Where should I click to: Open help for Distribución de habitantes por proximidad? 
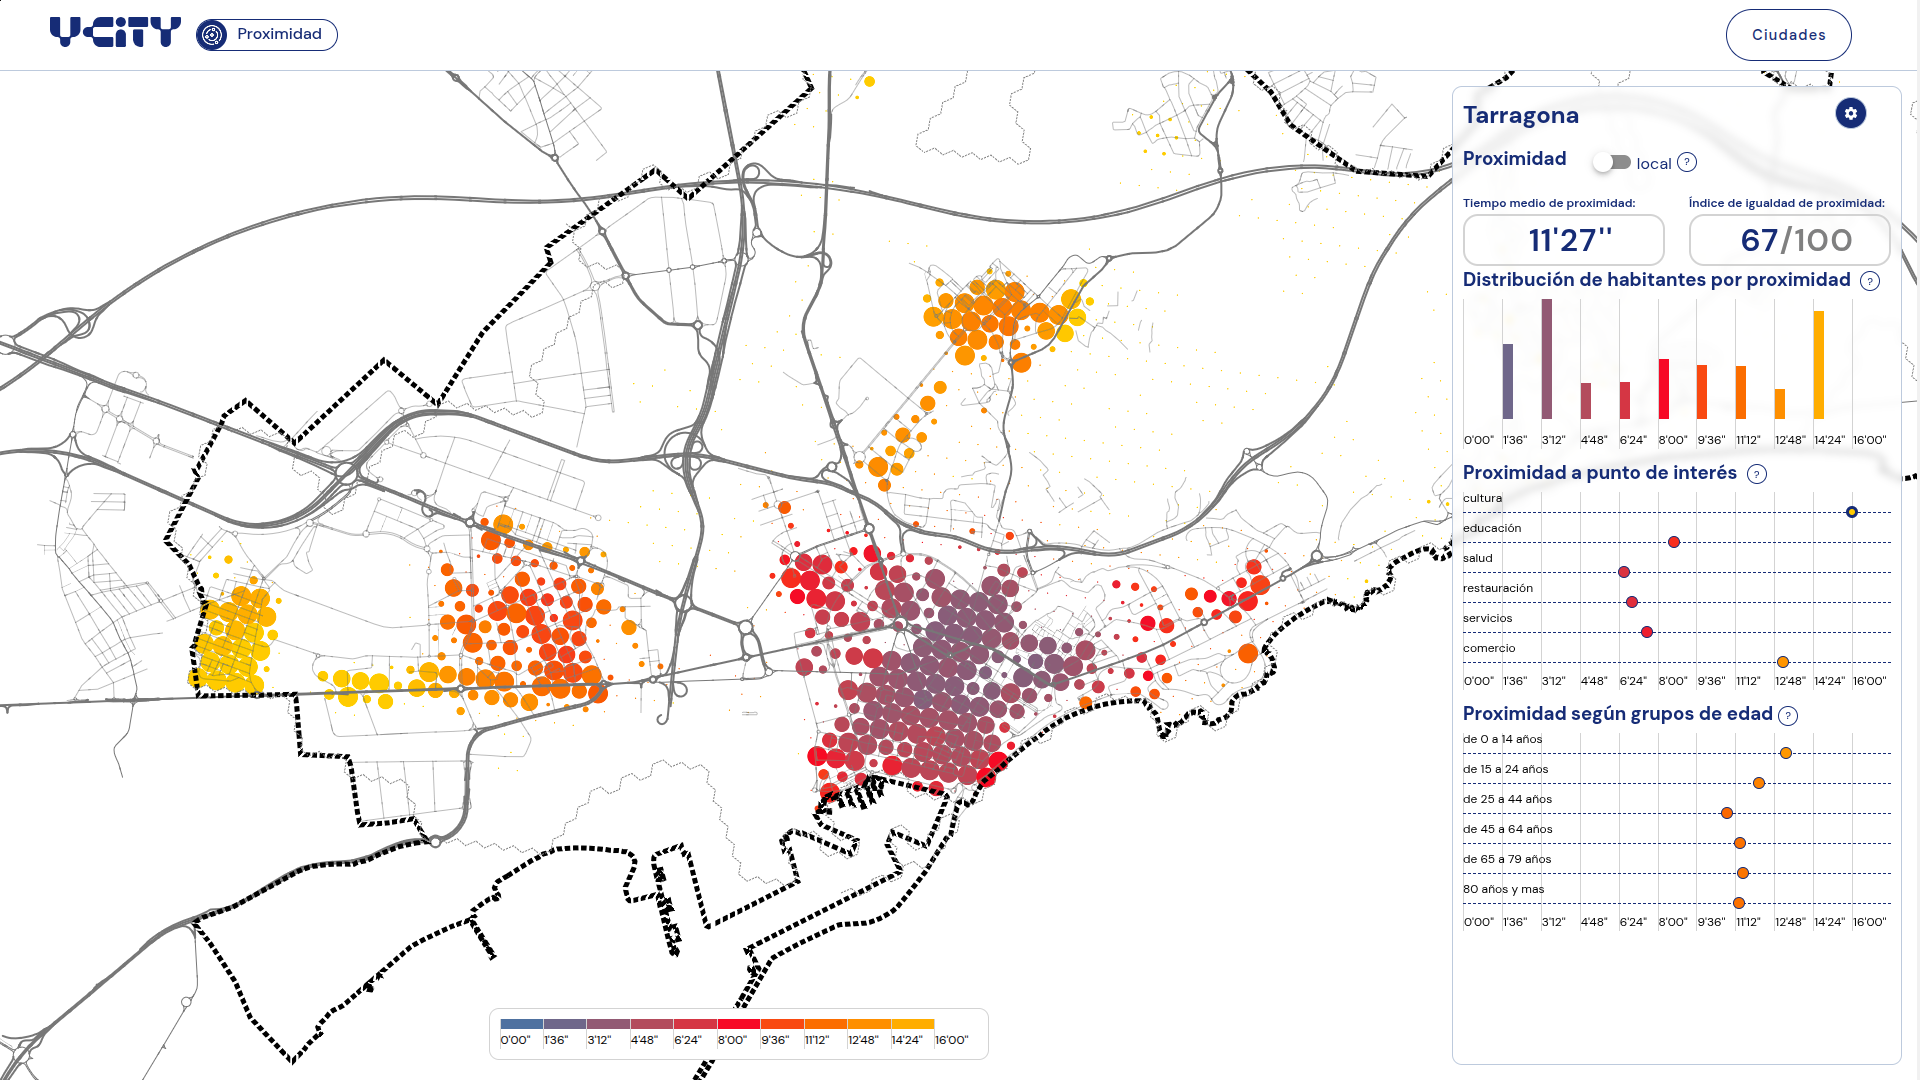coord(1869,281)
